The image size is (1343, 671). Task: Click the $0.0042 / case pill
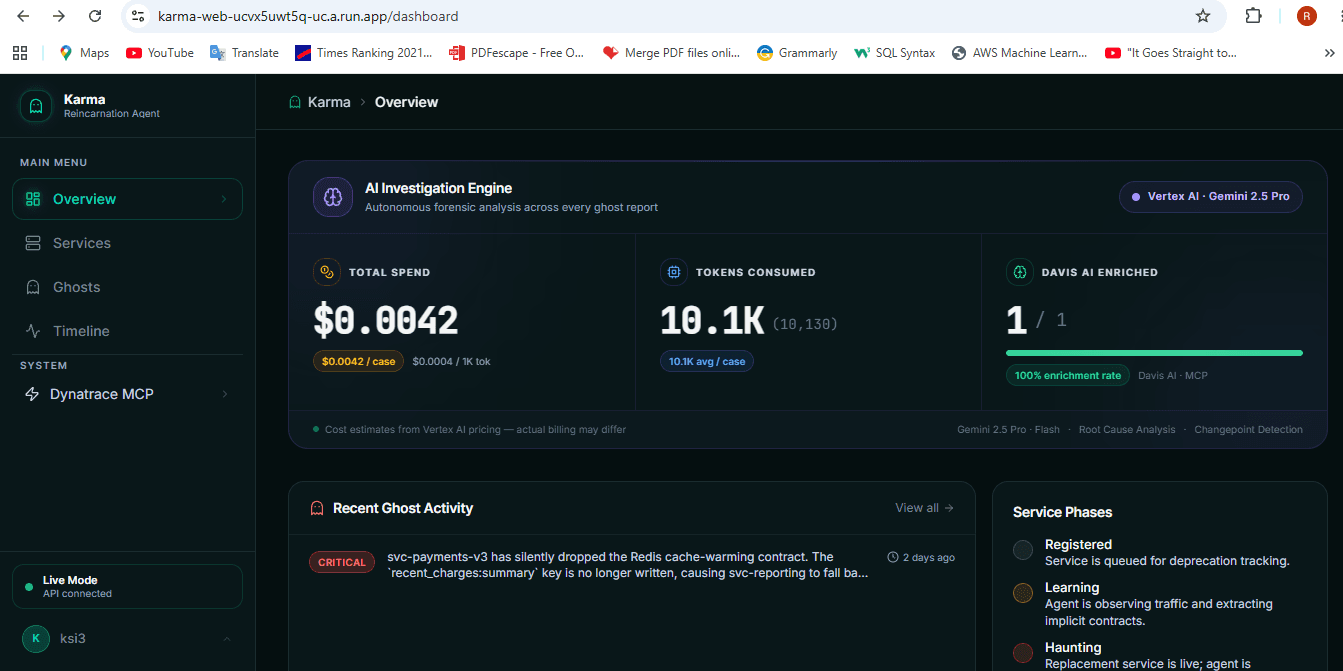click(358, 361)
